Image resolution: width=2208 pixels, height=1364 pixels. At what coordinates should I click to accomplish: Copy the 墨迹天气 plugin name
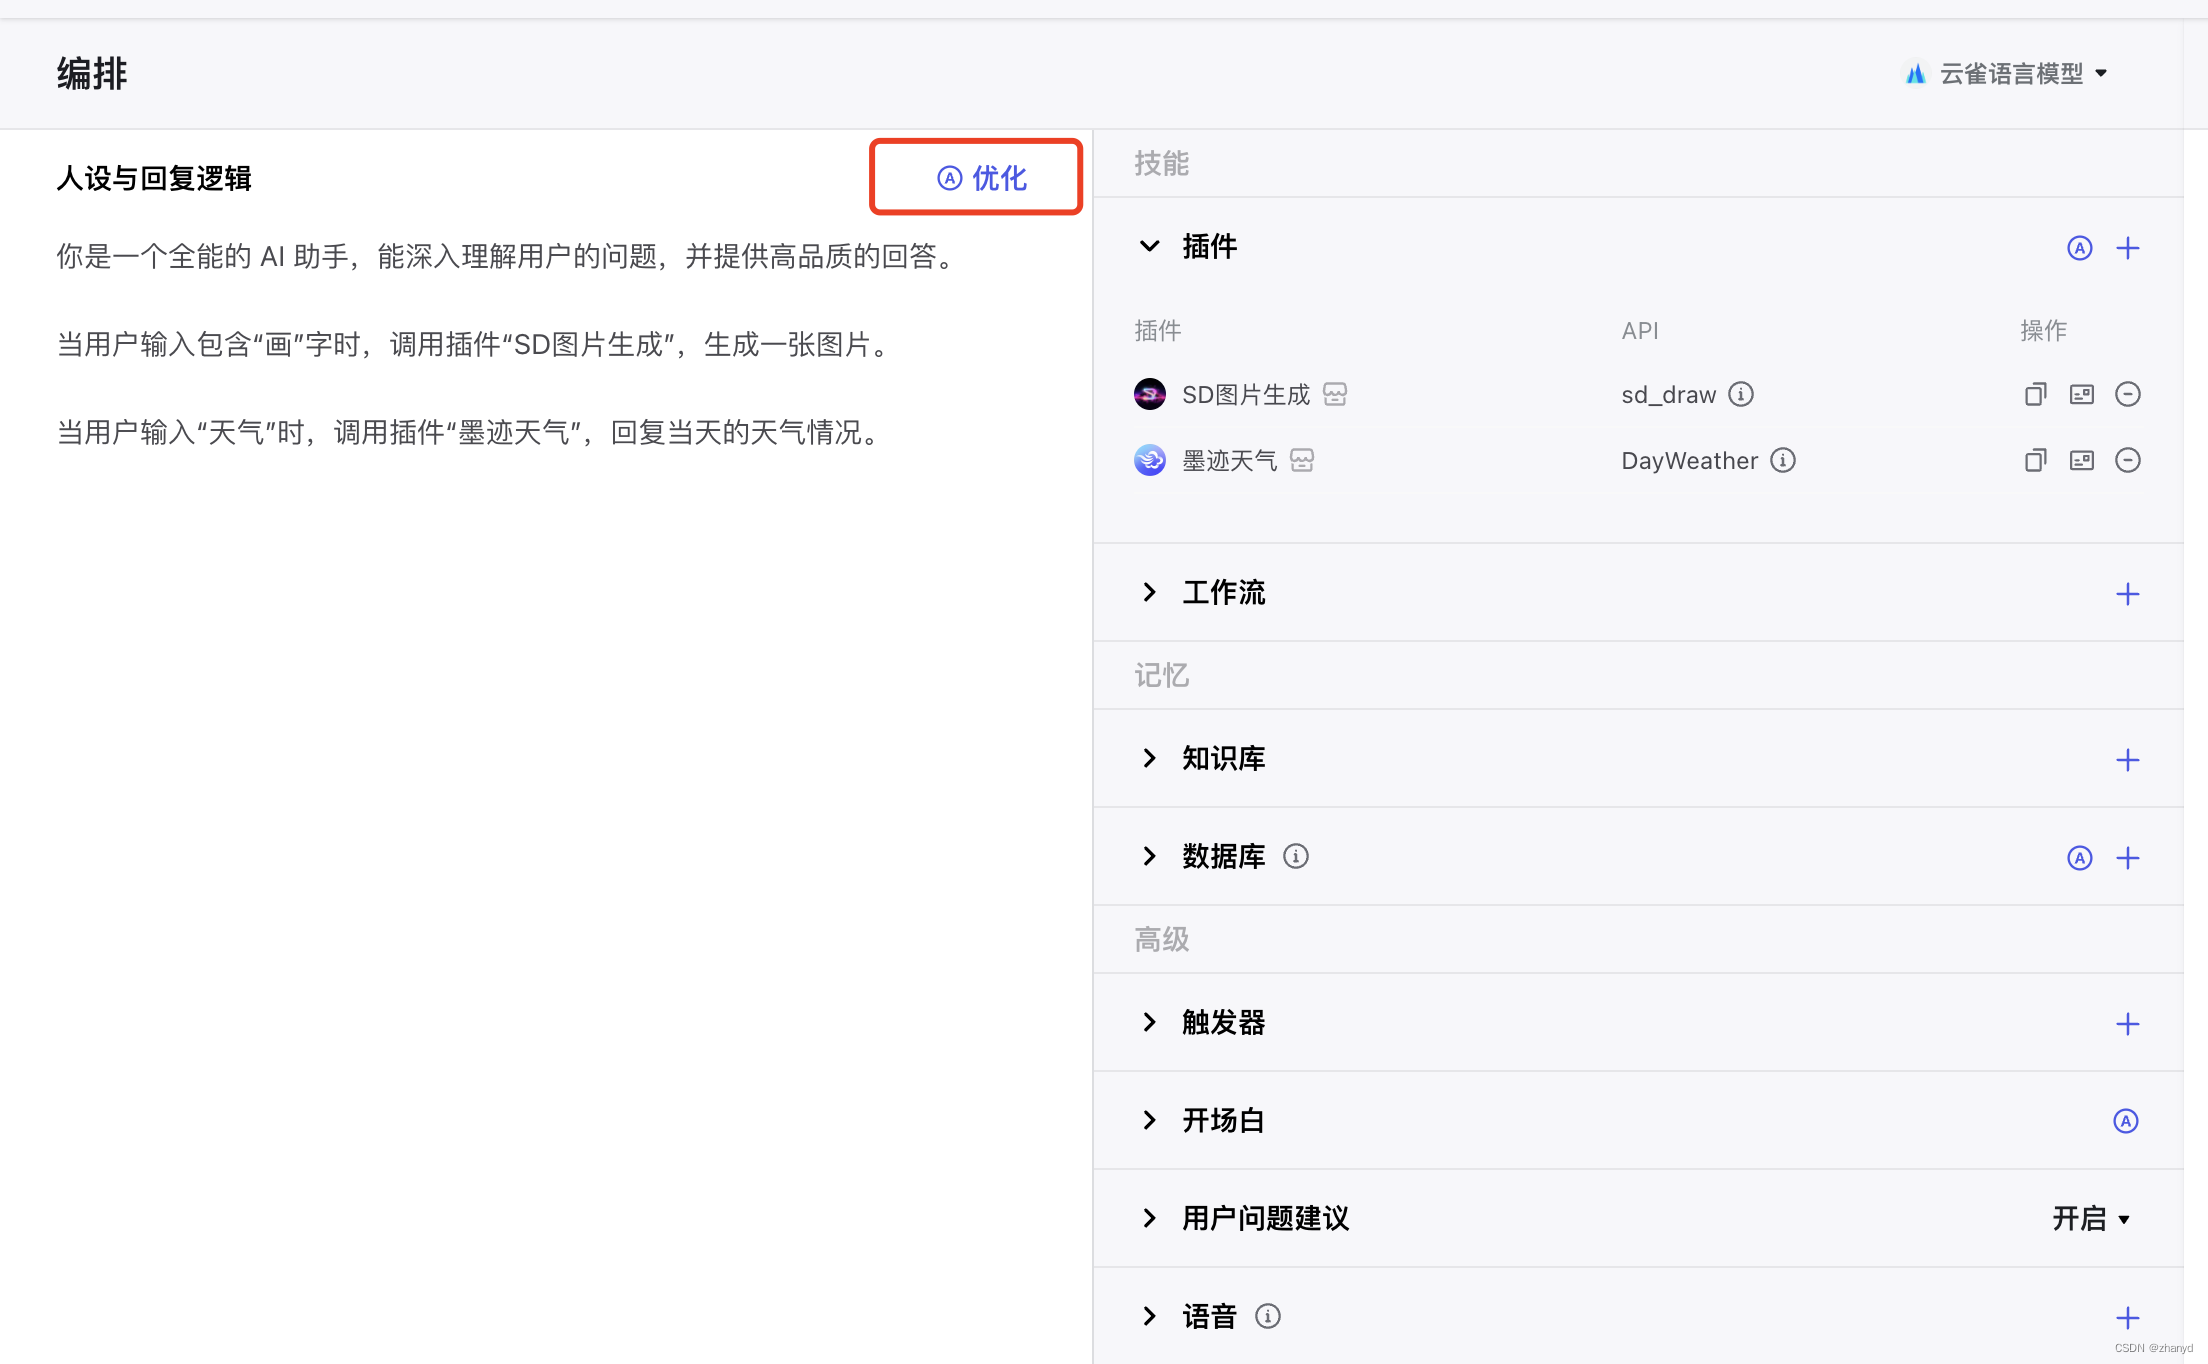2035,460
